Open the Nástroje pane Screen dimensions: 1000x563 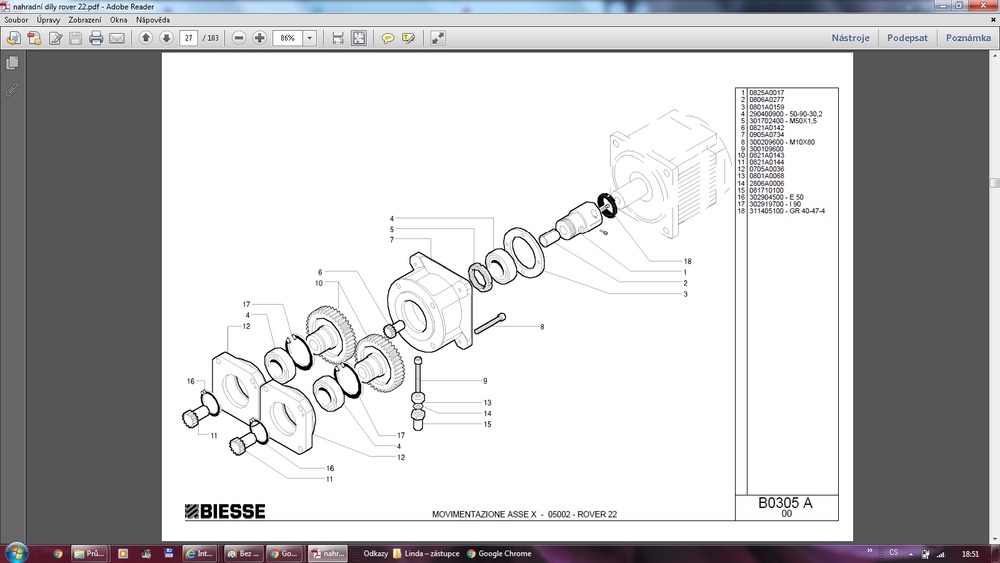[x=850, y=38]
